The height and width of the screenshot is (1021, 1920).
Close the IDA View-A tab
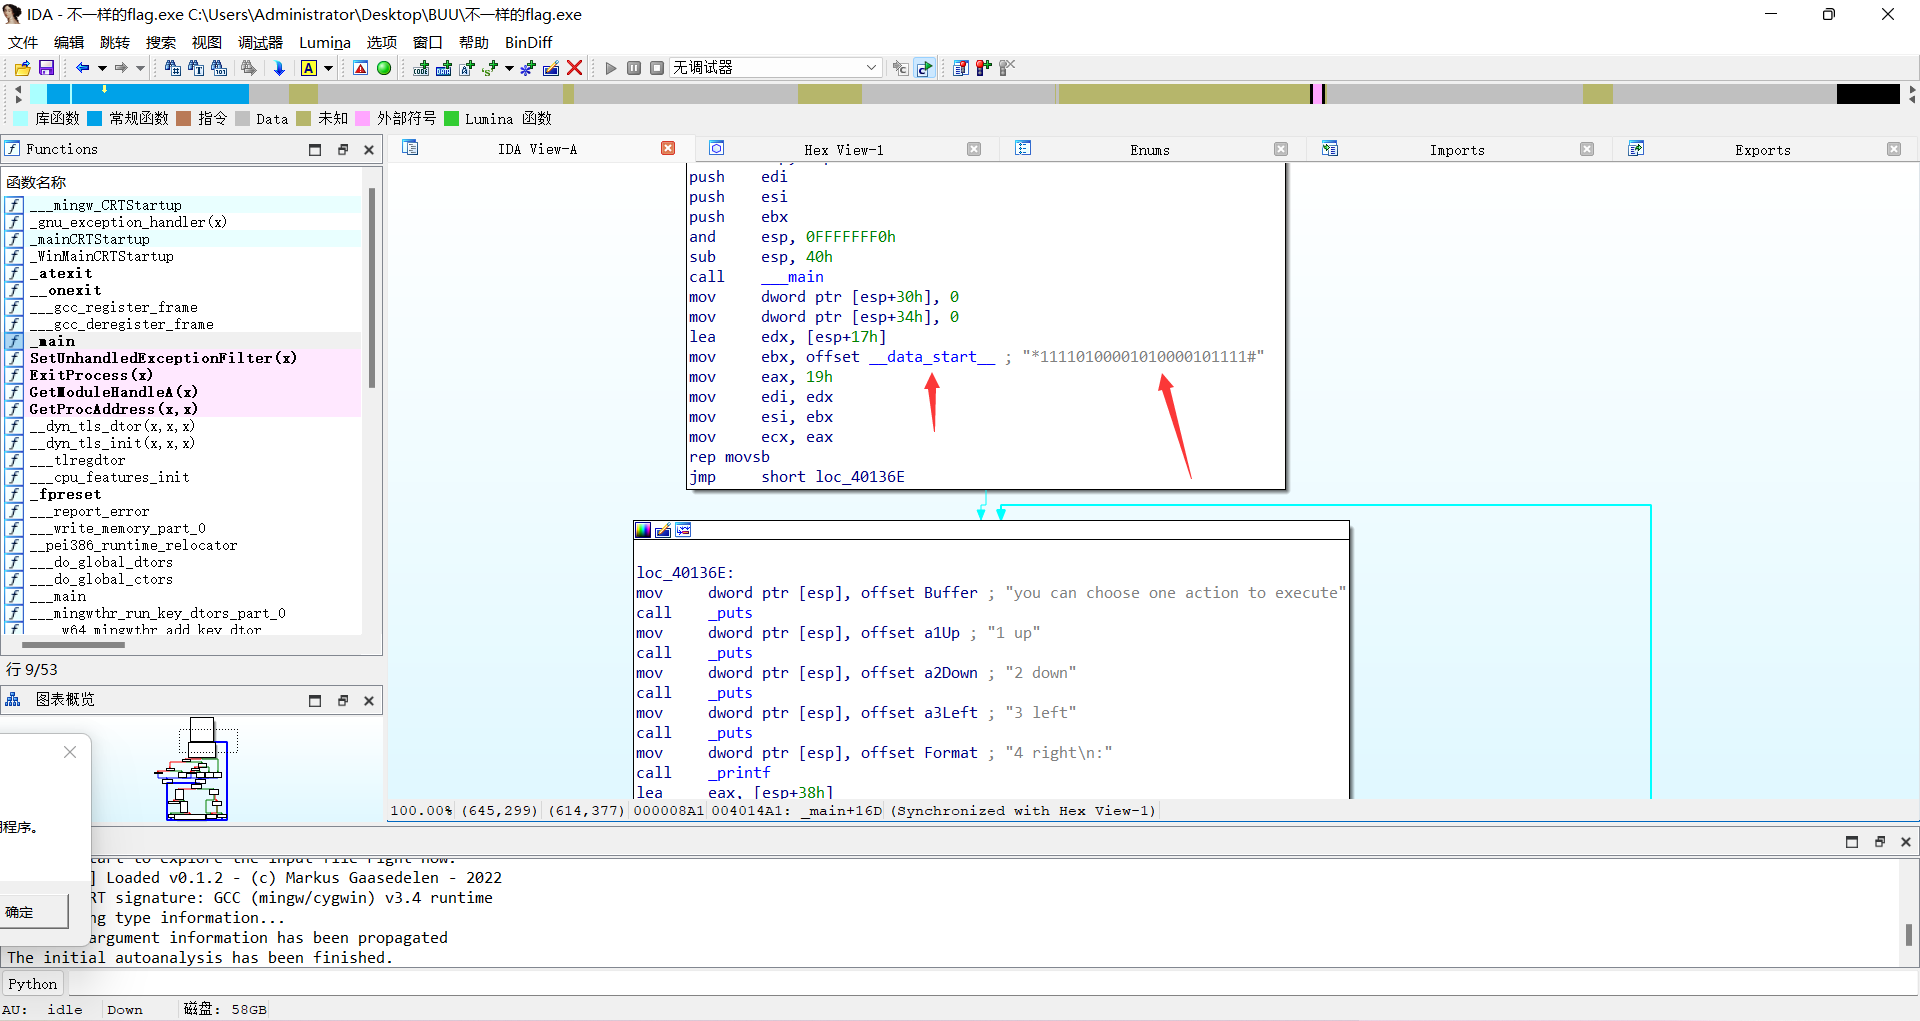[668, 148]
